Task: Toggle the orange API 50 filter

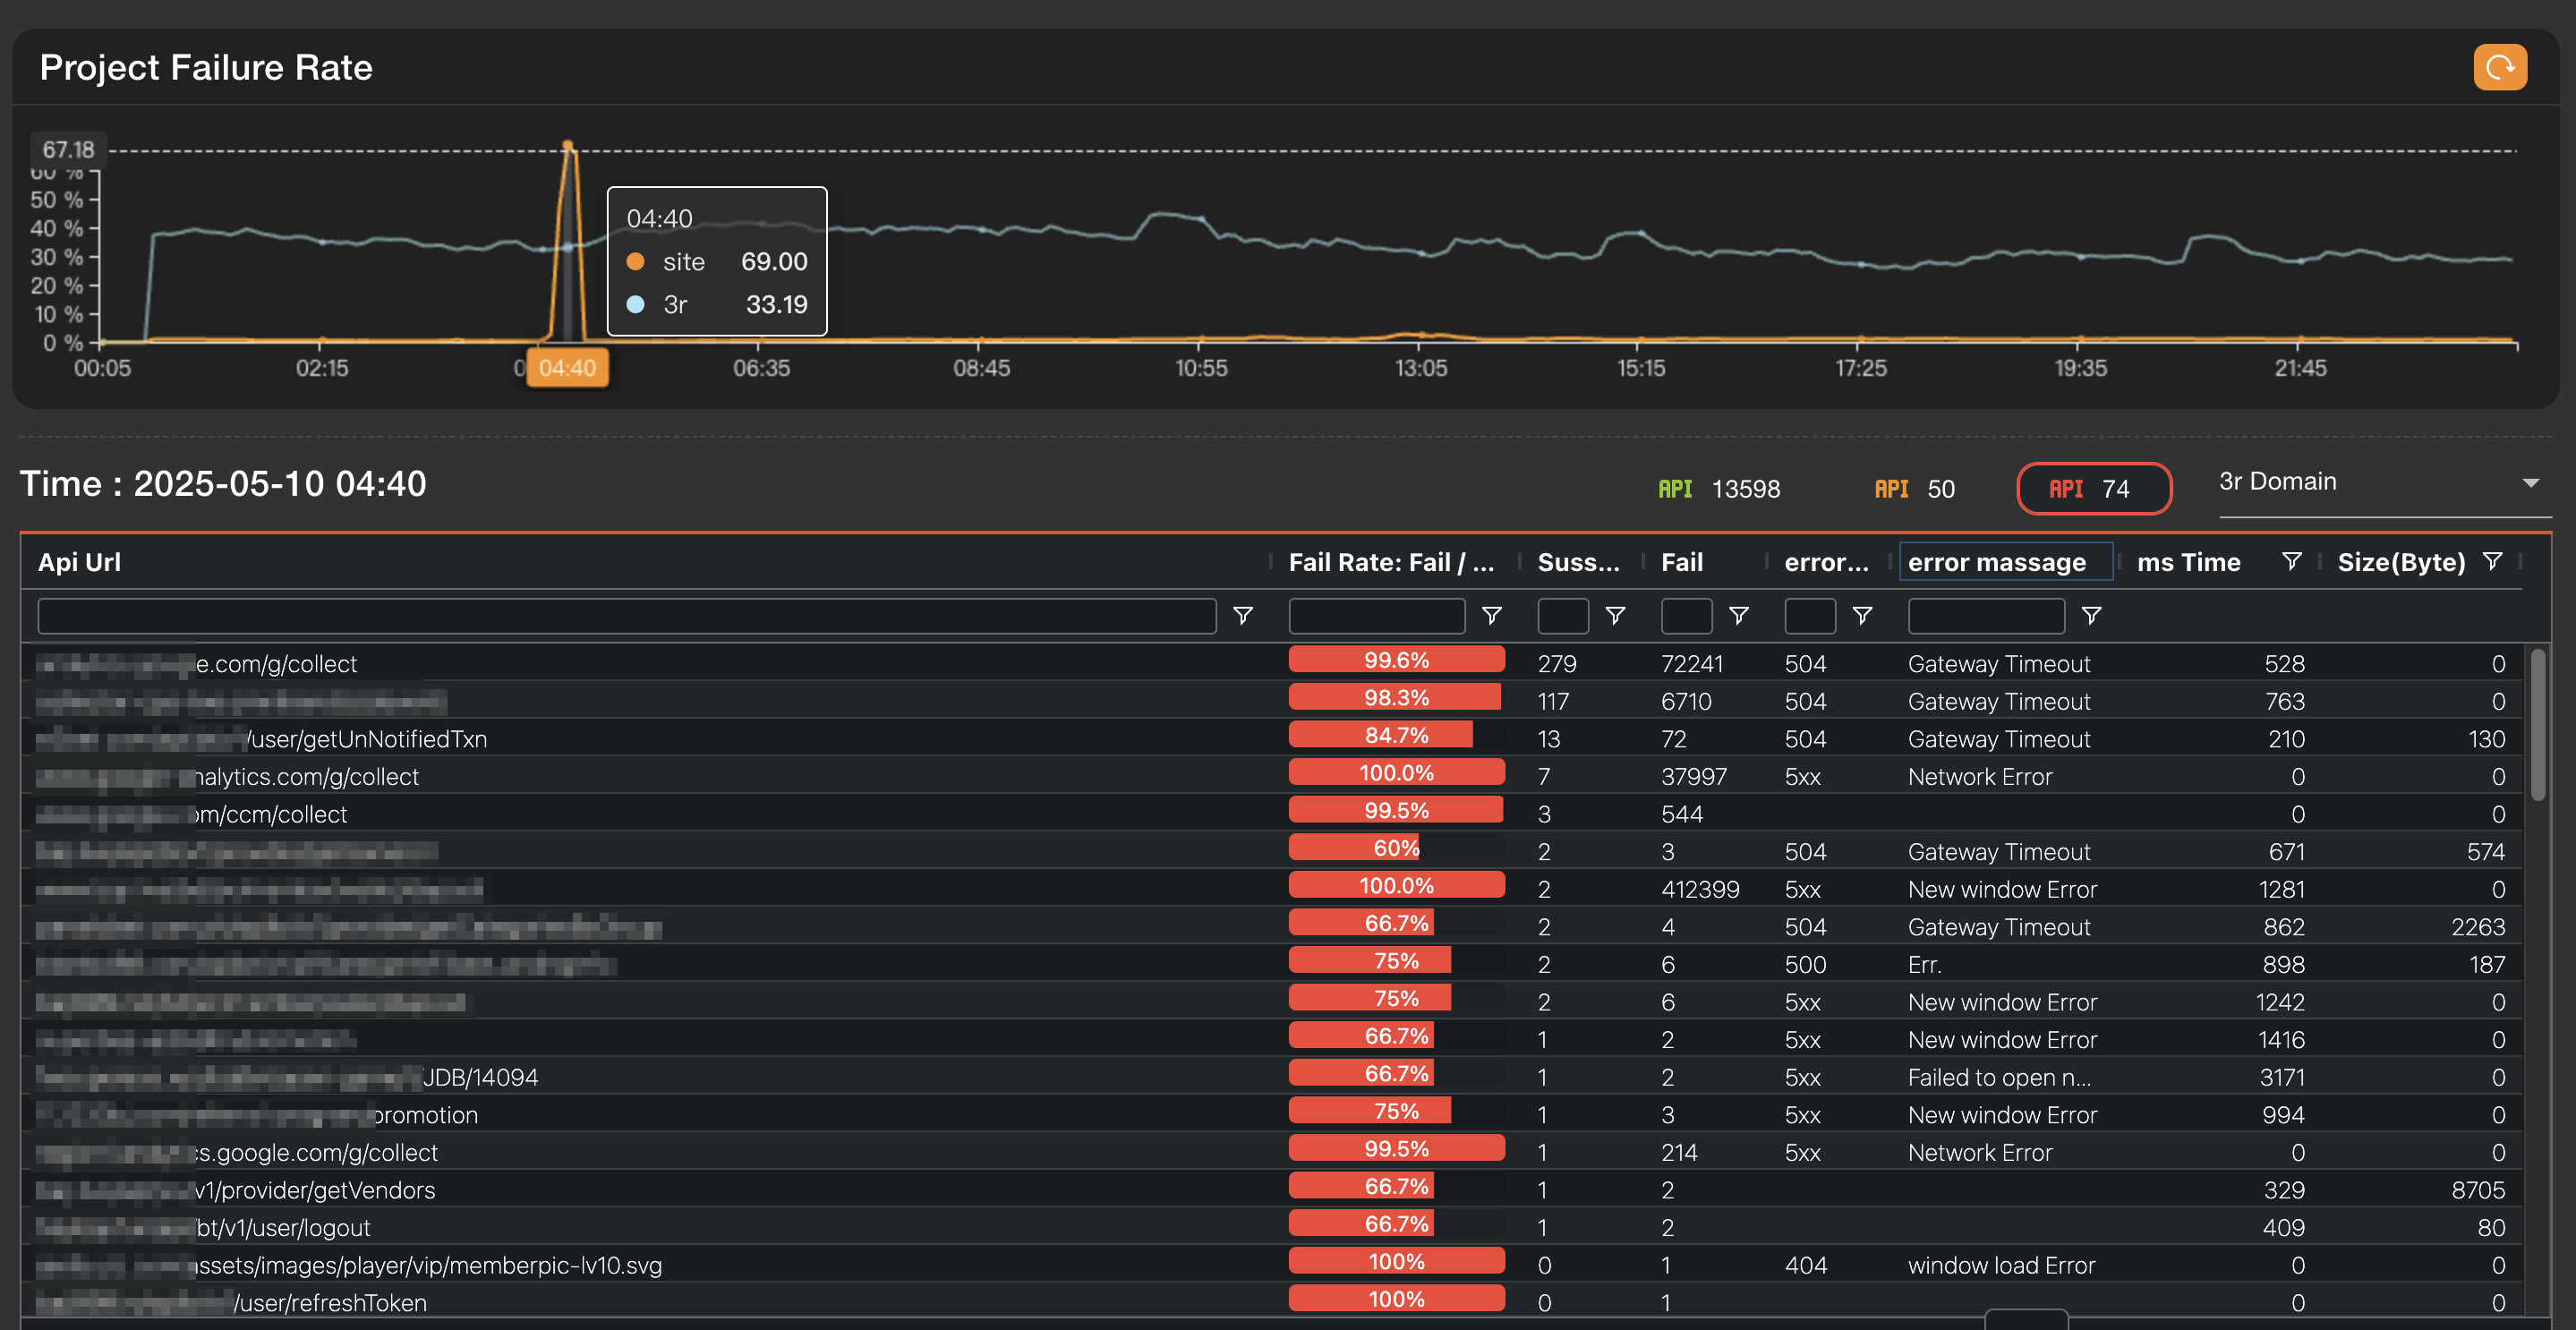Action: click(x=1914, y=488)
